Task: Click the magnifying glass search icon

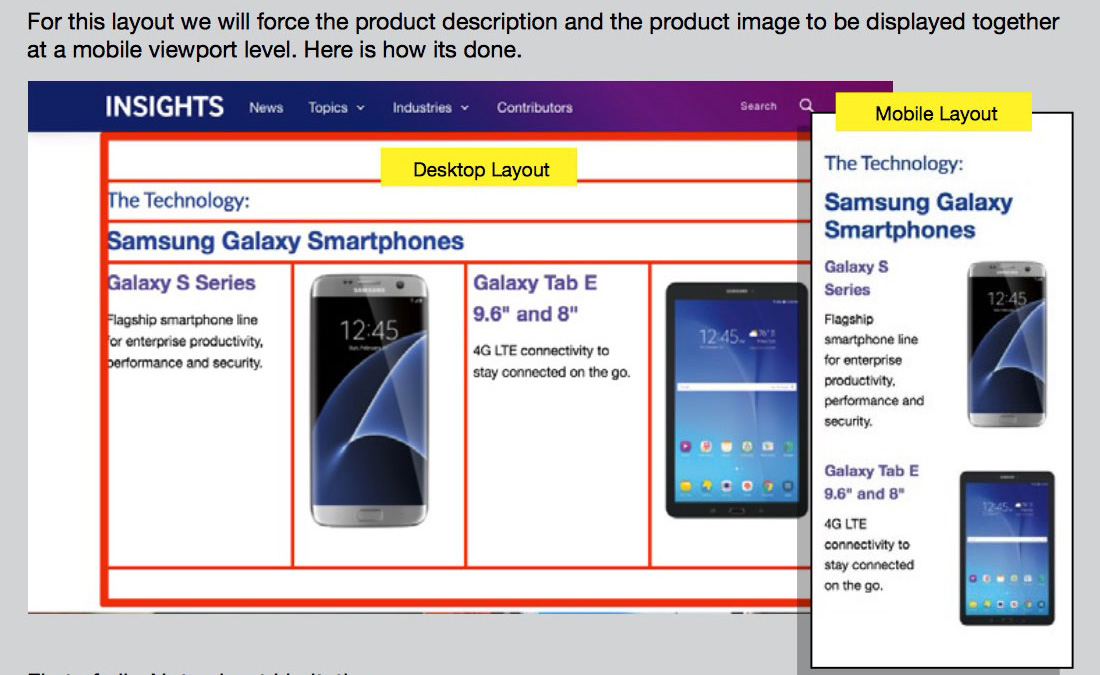Action: [807, 105]
